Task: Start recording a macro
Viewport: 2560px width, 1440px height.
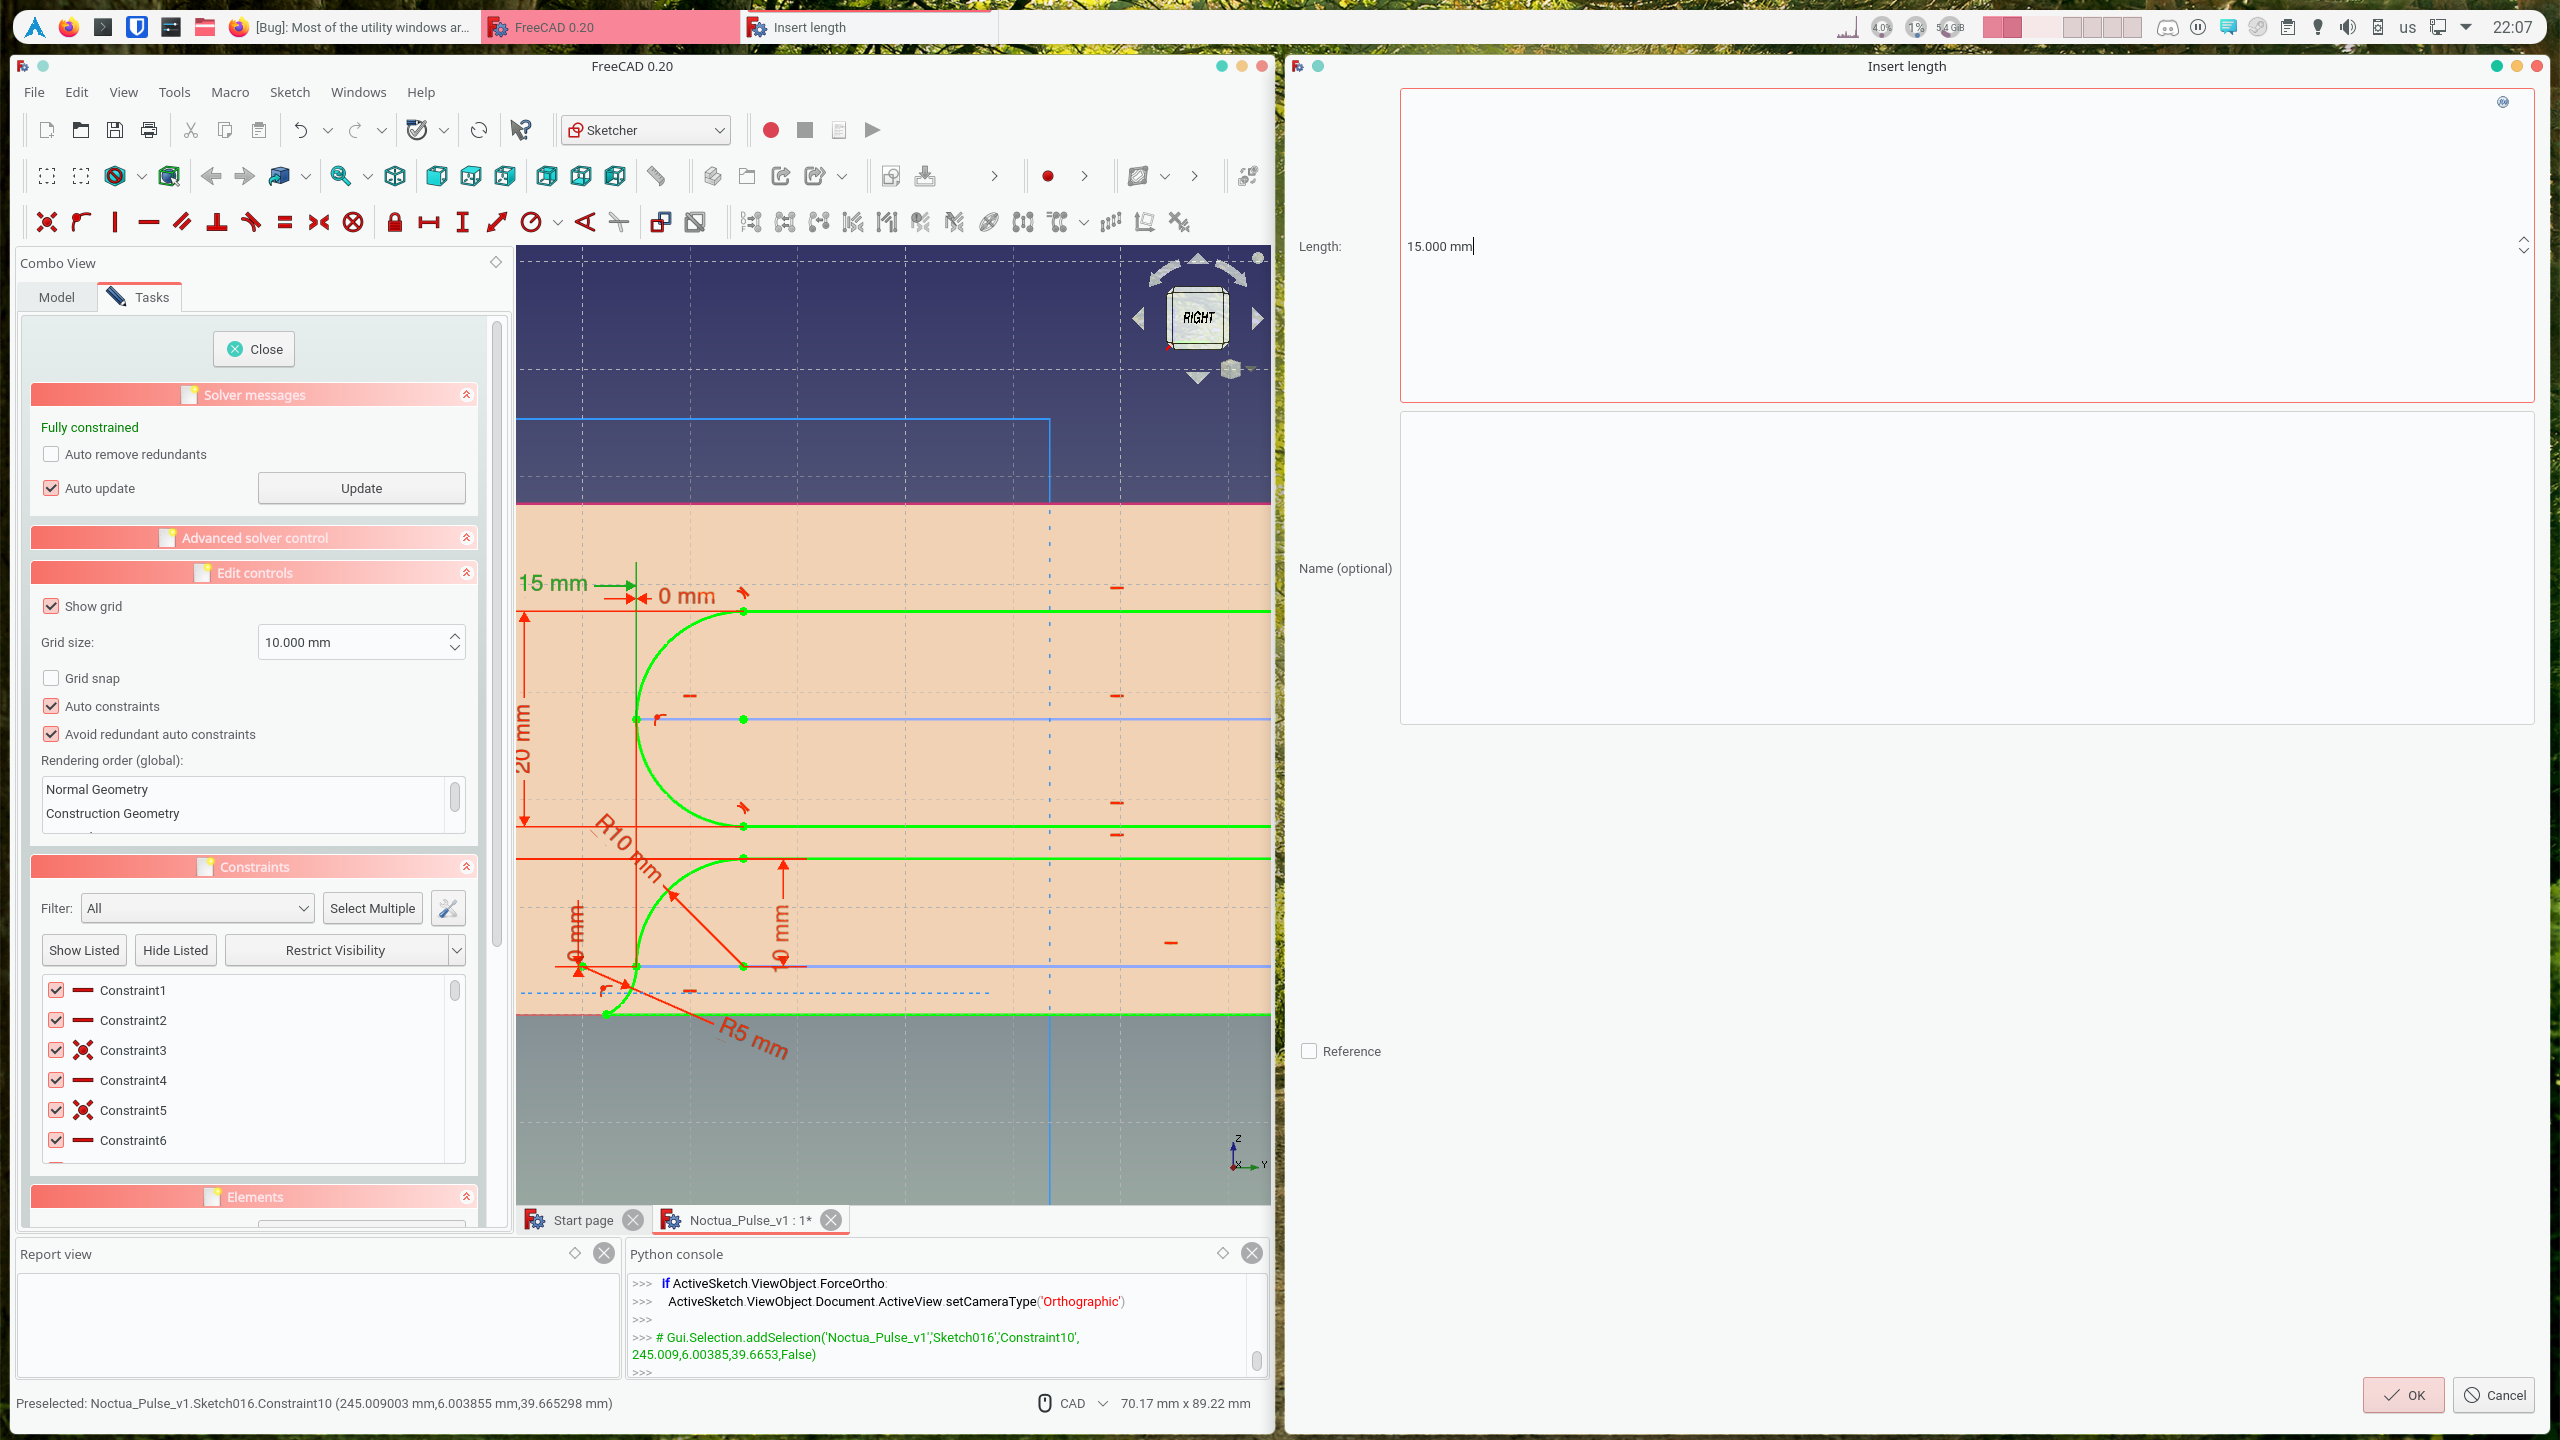Action: point(770,130)
